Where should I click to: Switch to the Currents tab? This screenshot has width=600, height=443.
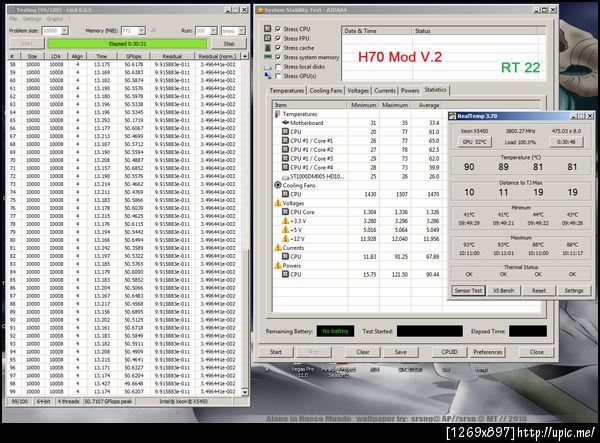pos(385,91)
